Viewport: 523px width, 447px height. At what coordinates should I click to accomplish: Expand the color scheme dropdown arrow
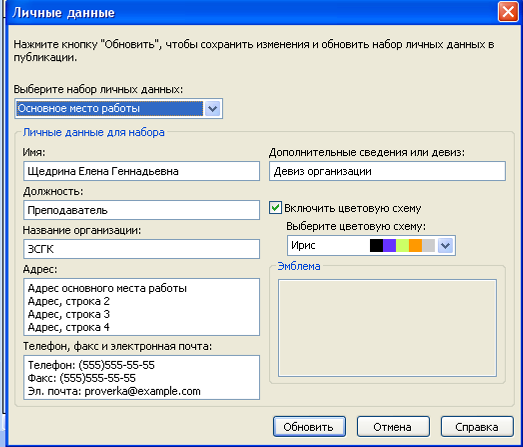click(446, 246)
